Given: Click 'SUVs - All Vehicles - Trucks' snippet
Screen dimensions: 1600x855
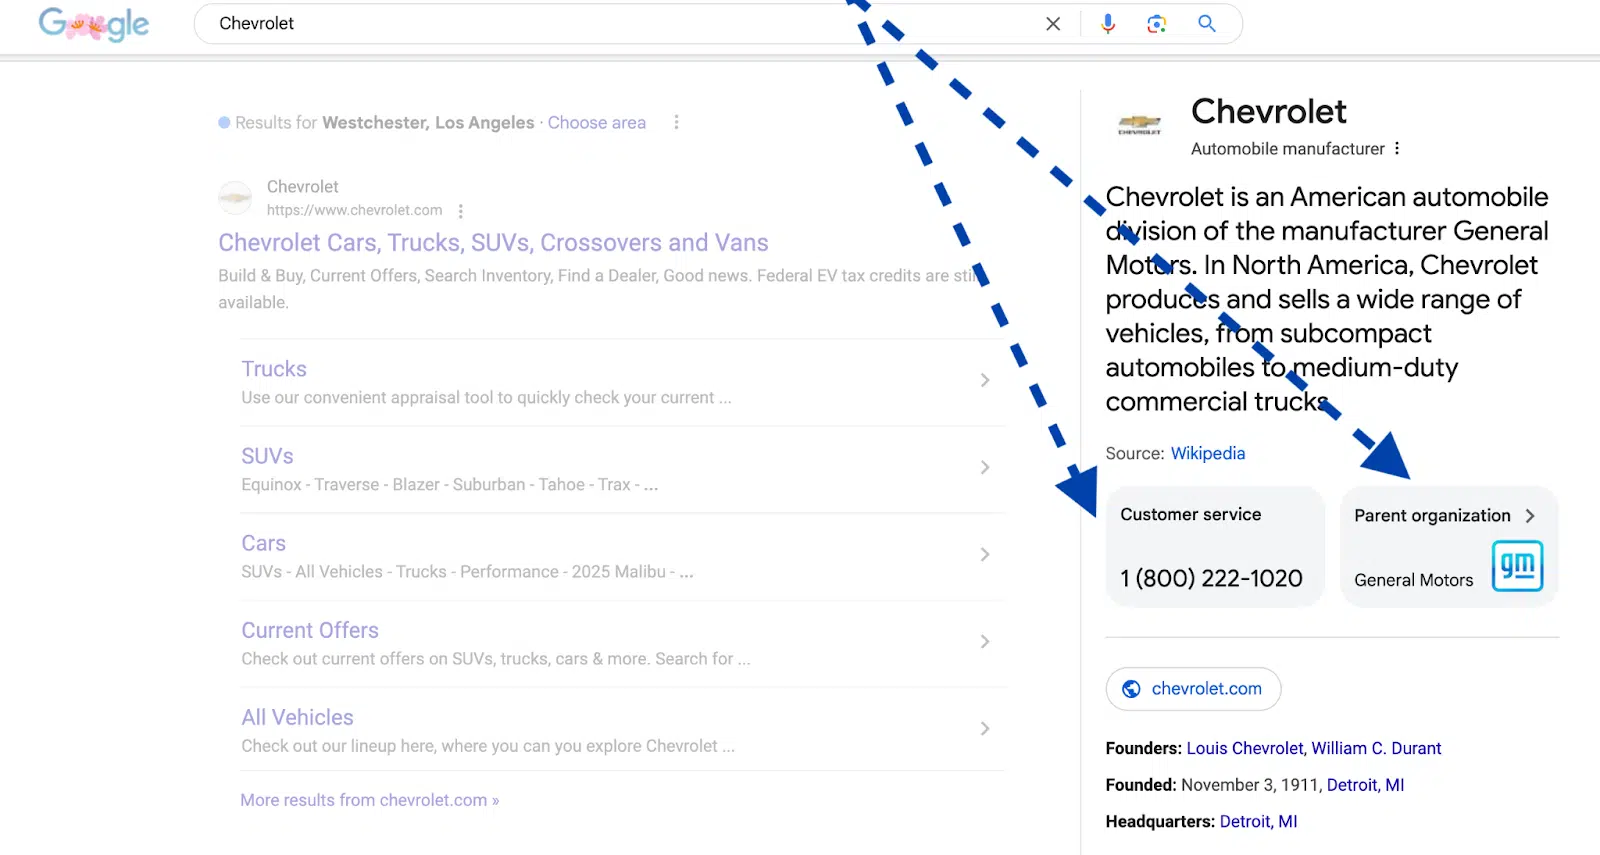Looking at the screenshot, I should coord(467,572).
